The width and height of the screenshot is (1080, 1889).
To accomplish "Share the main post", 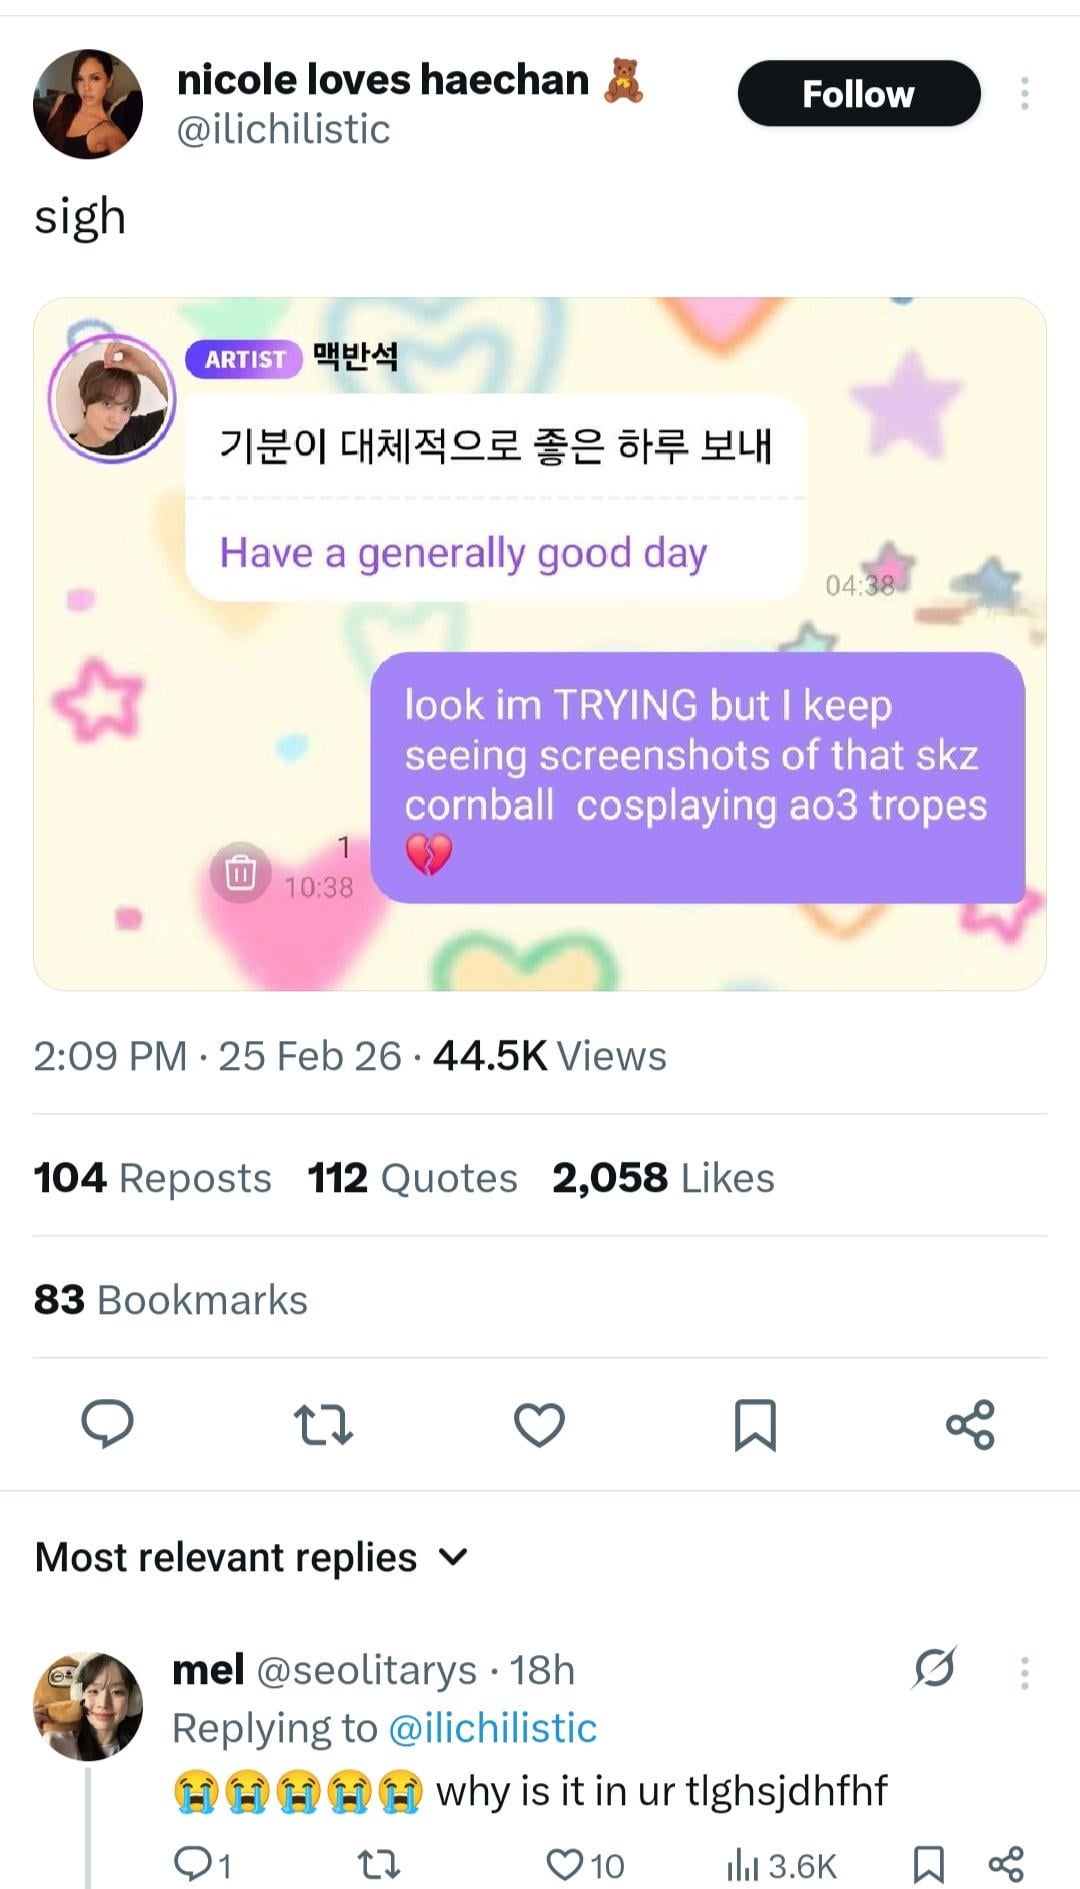I will 970,1424.
